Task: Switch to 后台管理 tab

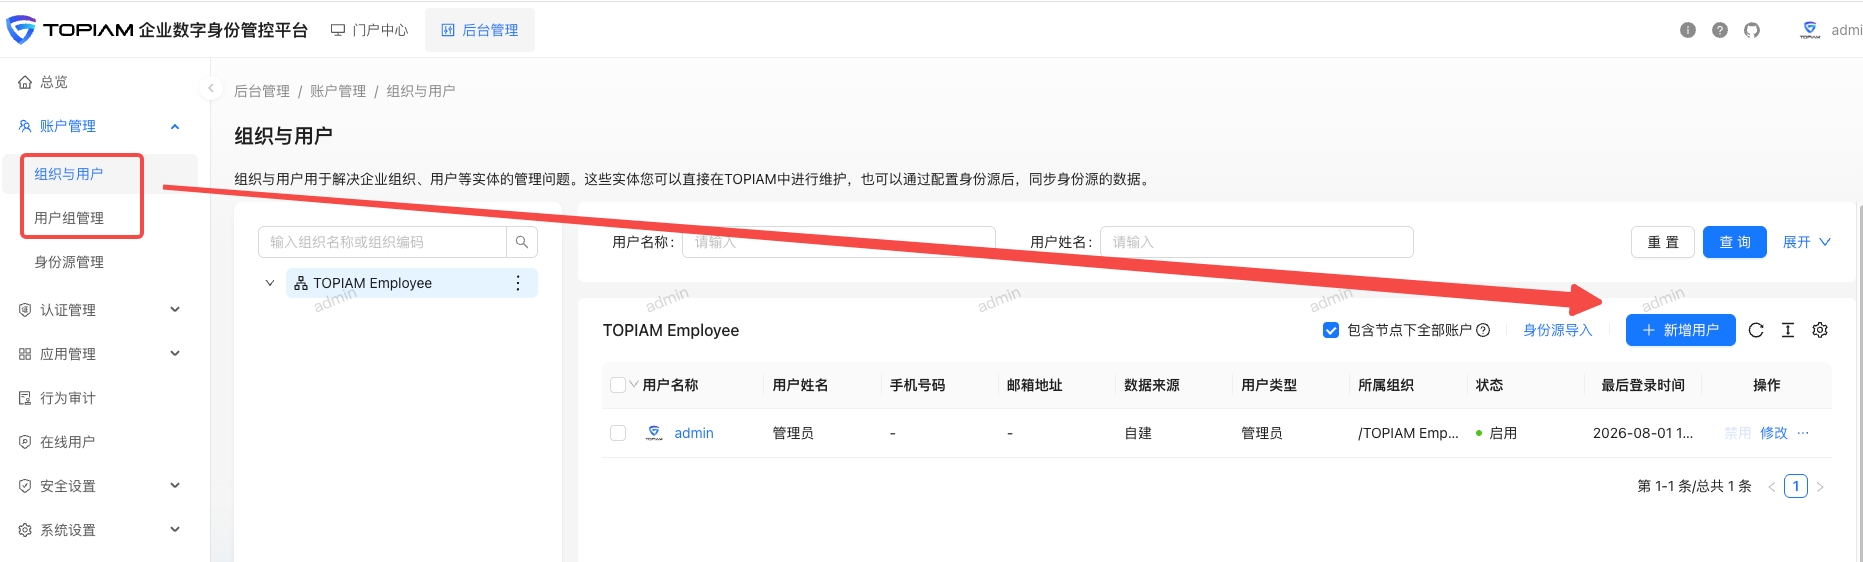Action: tap(480, 30)
